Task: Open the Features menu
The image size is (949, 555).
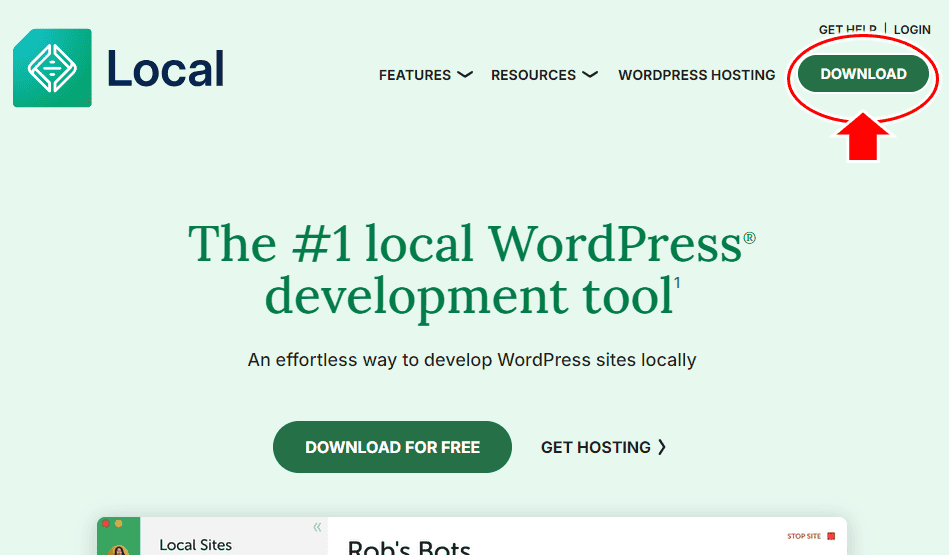Action: coord(415,75)
